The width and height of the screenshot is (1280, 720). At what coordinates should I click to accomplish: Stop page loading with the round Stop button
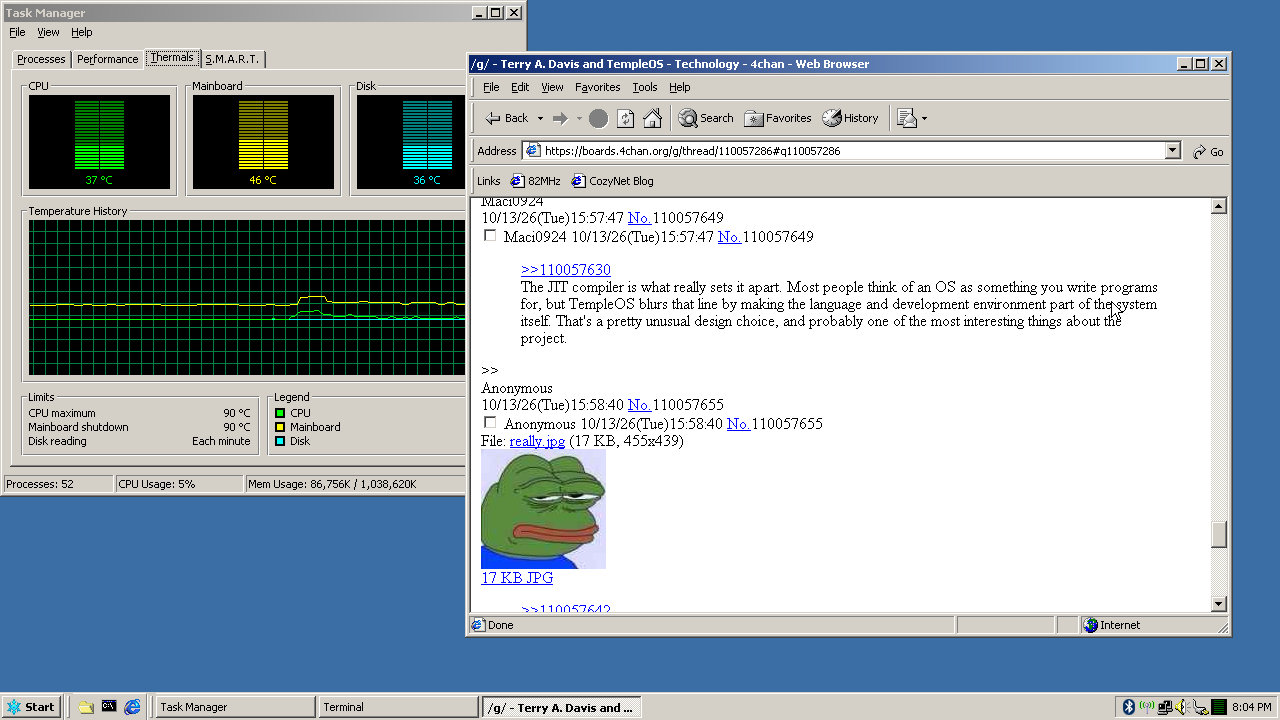pyautogui.click(x=598, y=118)
